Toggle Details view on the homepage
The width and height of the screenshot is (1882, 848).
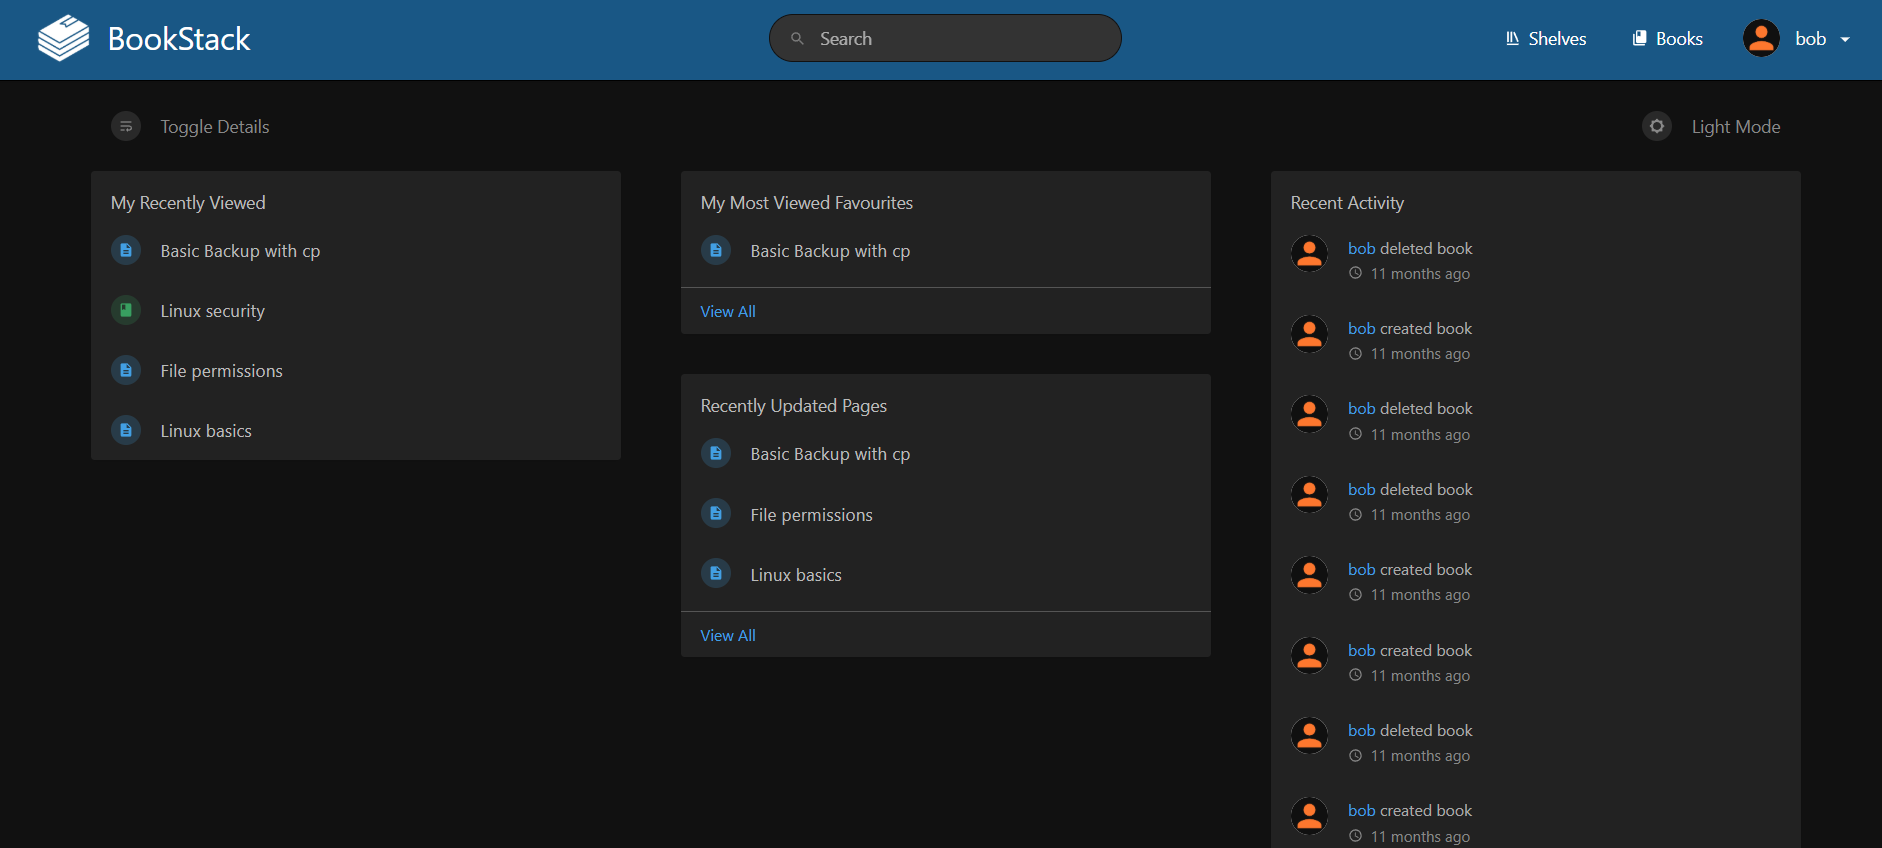[214, 127]
